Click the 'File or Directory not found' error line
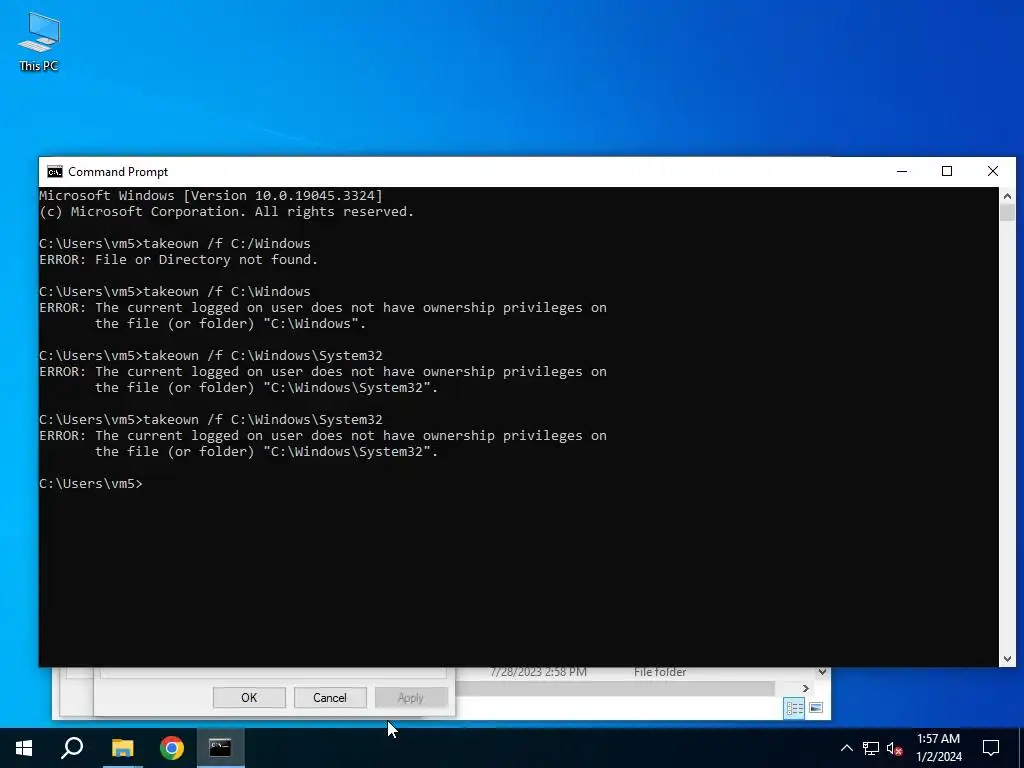This screenshot has width=1024, height=768. click(x=178, y=259)
